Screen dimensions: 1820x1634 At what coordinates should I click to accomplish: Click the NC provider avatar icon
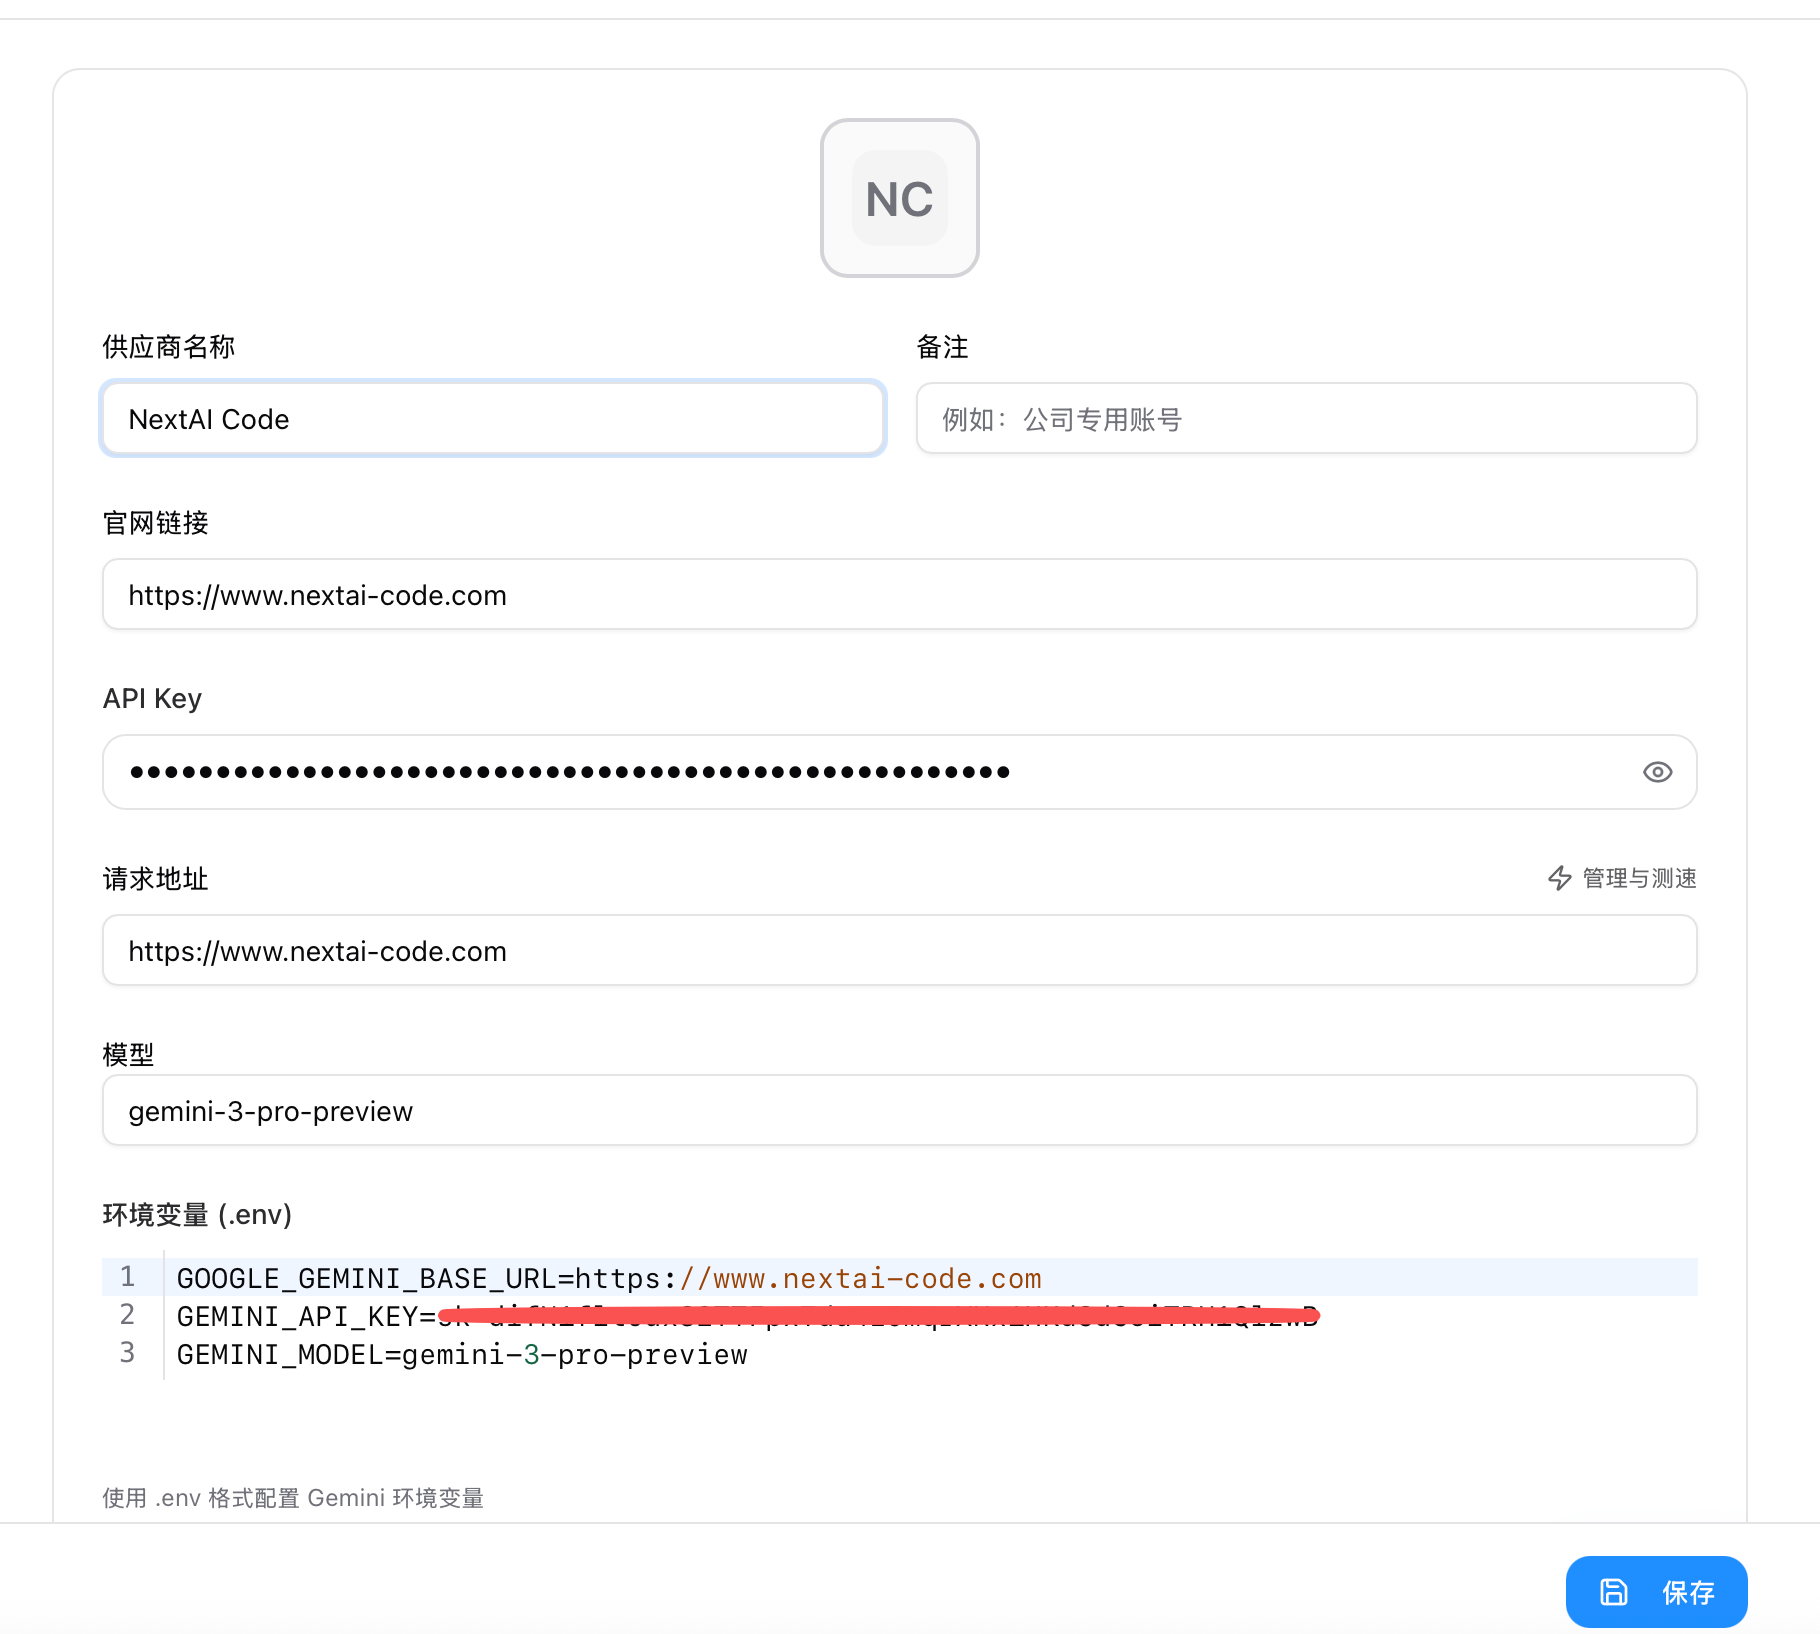coord(898,198)
